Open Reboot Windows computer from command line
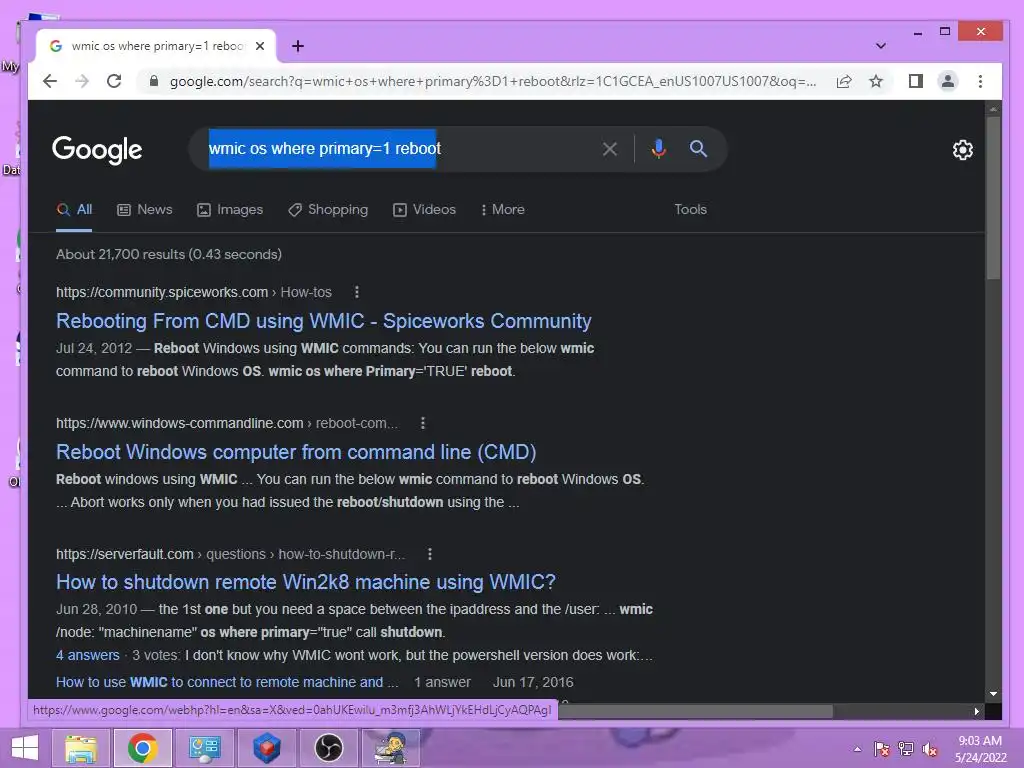This screenshot has height=768, width=1024. pos(296,452)
